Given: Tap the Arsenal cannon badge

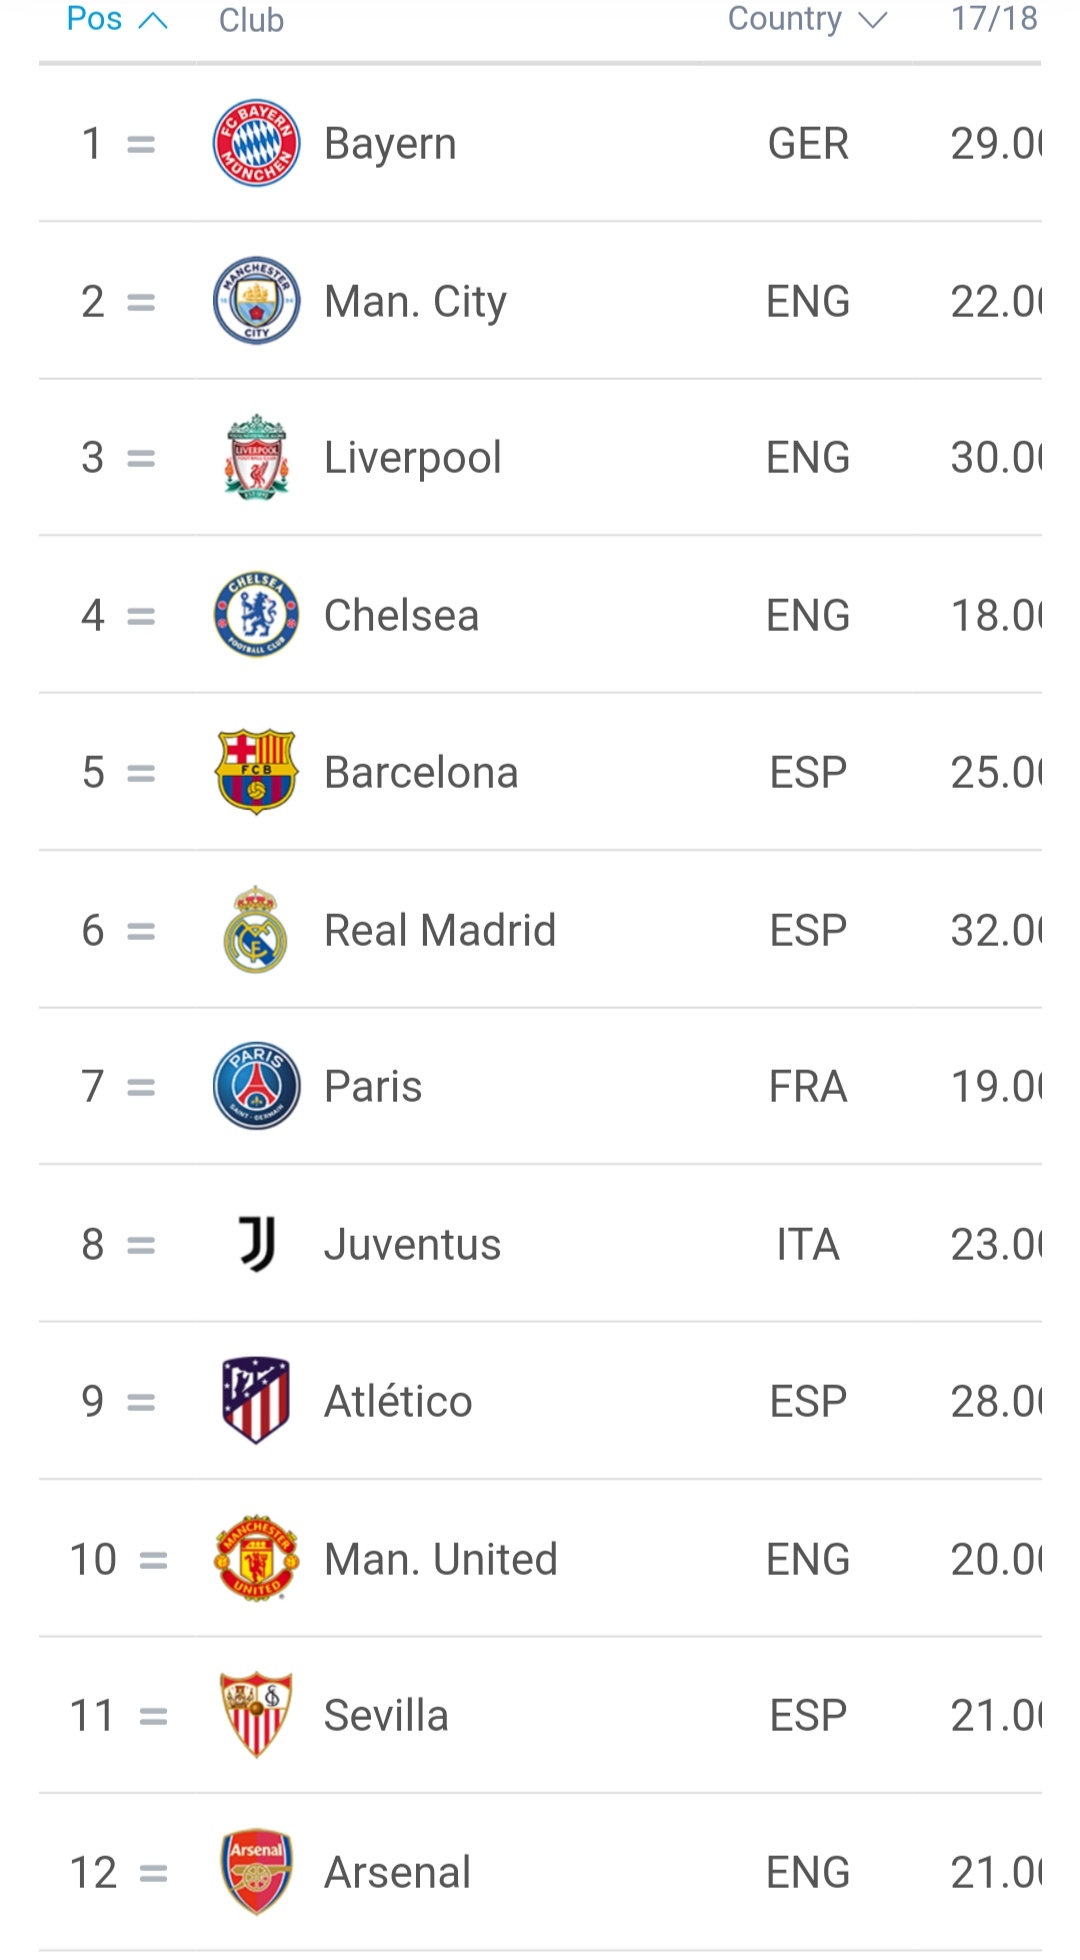Looking at the screenshot, I should click(x=256, y=1872).
